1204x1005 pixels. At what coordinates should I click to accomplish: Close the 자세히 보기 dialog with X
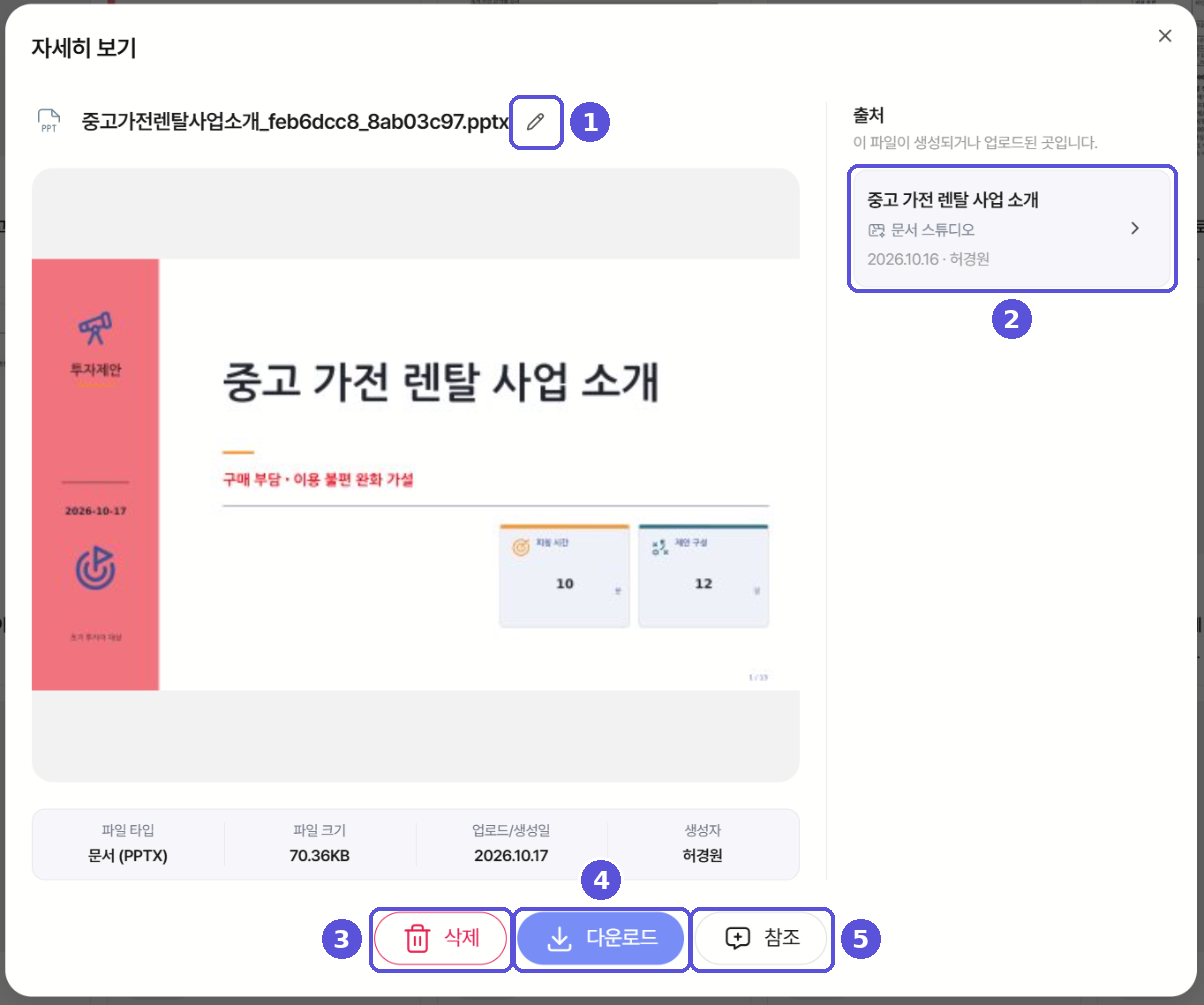(x=1165, y=36)
